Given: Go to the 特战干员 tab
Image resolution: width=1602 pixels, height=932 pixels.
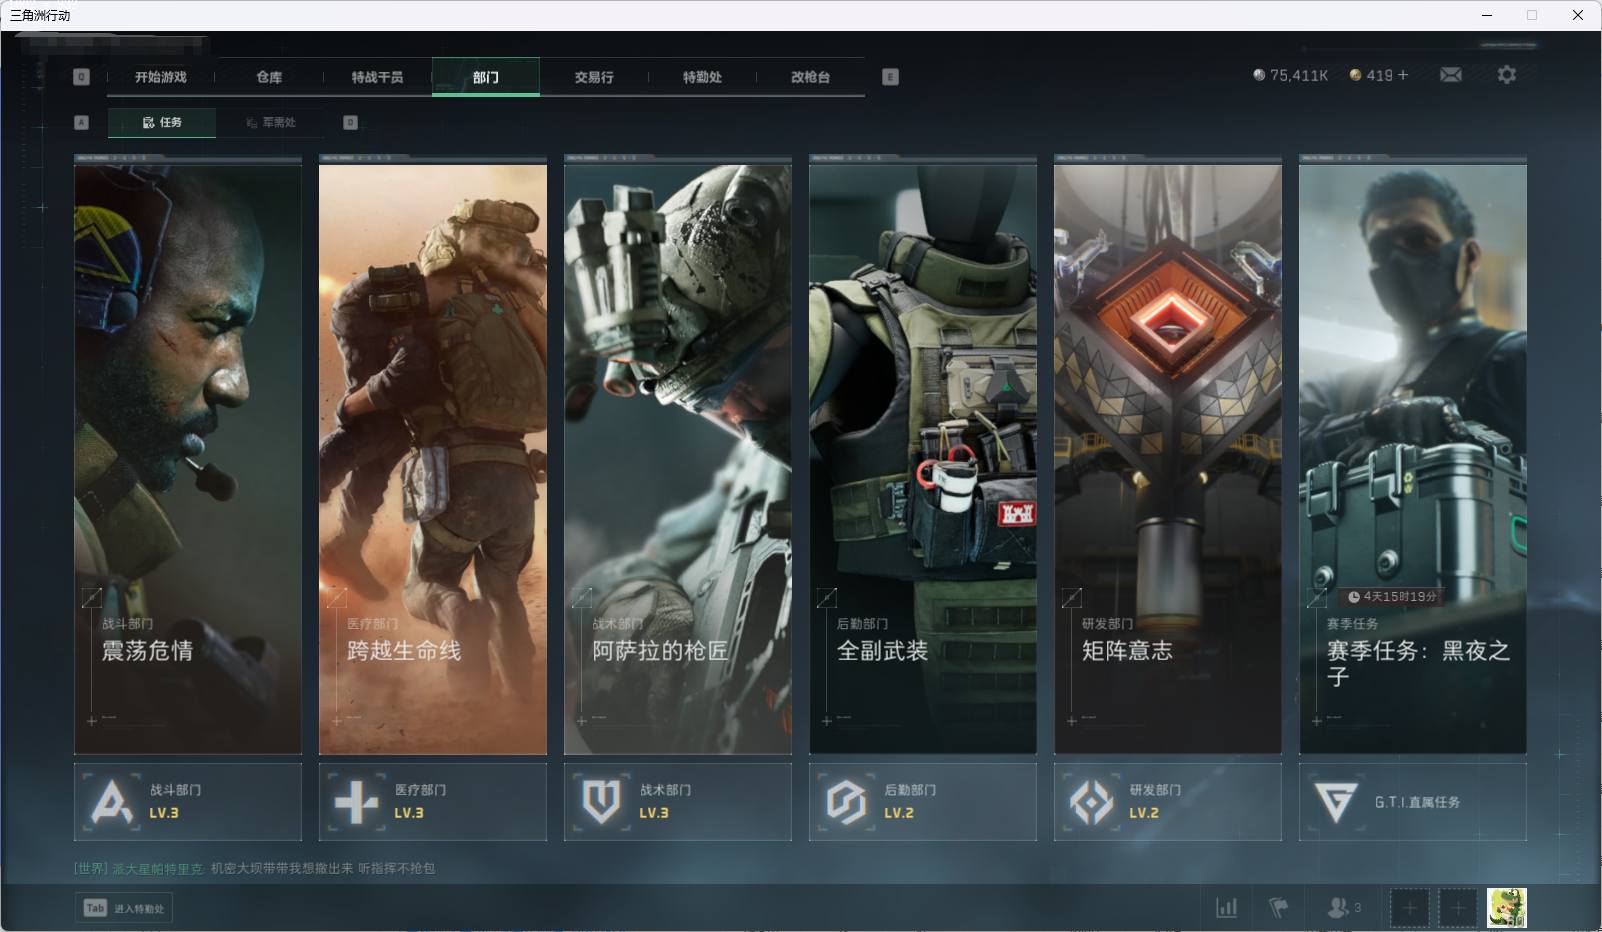Looking at the screenshot, I should [377, 77].
